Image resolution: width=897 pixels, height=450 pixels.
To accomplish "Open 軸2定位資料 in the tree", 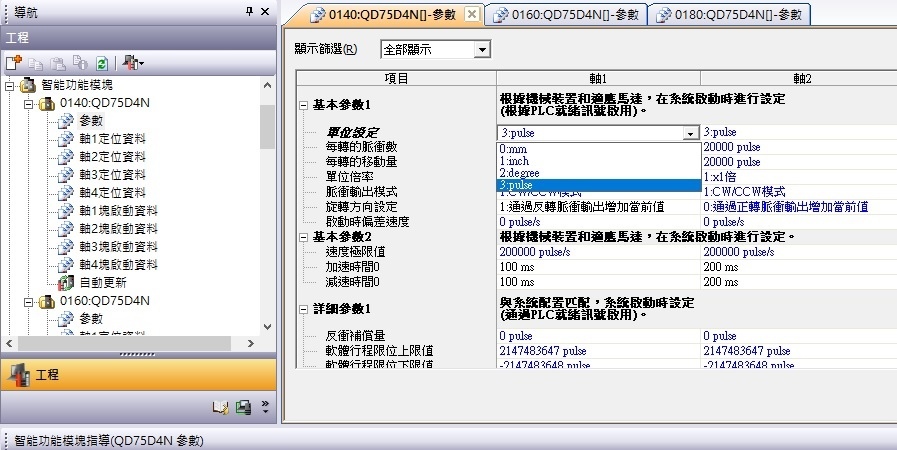I will [x=112, y=157].
